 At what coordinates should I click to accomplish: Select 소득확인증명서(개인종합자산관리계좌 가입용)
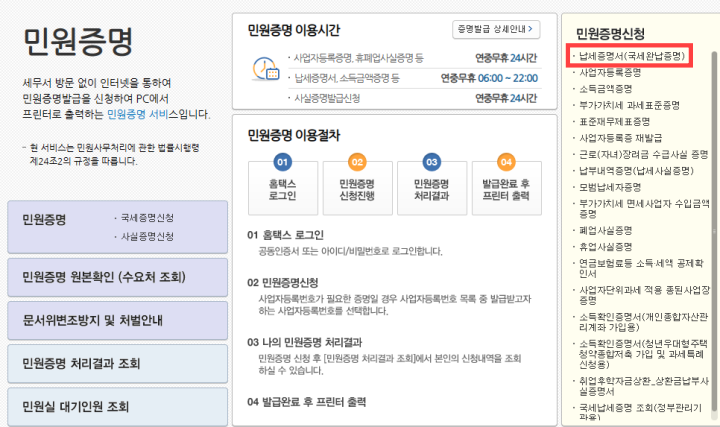click(643, 322)
